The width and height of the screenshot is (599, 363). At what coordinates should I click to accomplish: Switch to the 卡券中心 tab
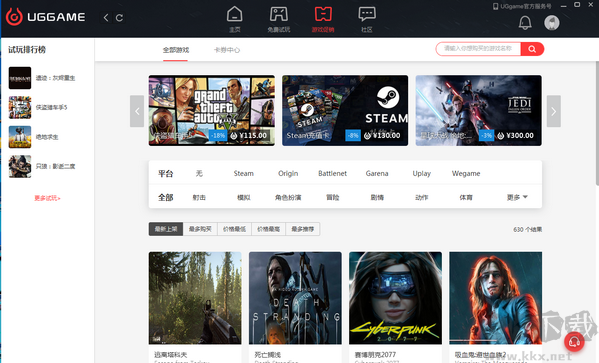(227, 50)
